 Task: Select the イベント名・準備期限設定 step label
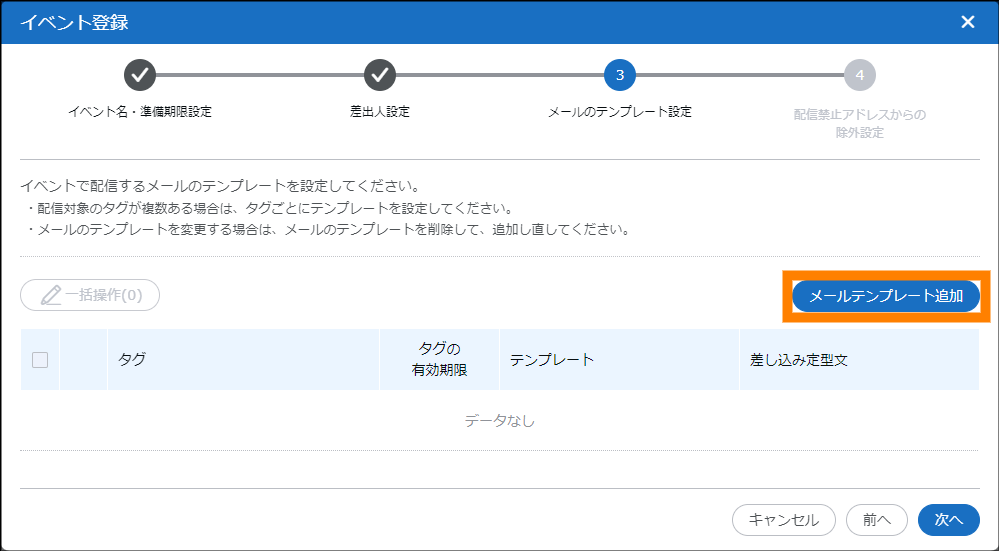coord(140,111)
